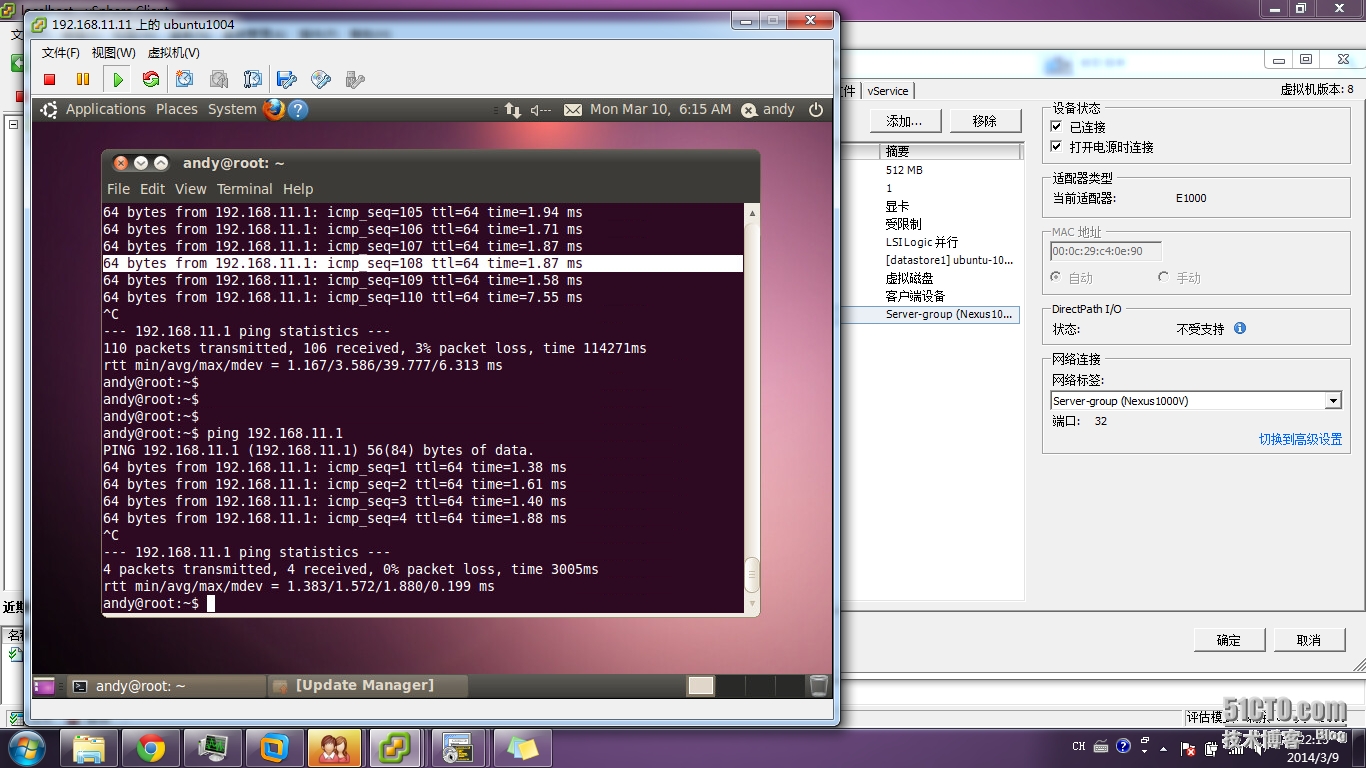Screen dimensions: 1366x768
Task: Click the terminal scrollbar down arrow
Action: (x=752, y=603)
